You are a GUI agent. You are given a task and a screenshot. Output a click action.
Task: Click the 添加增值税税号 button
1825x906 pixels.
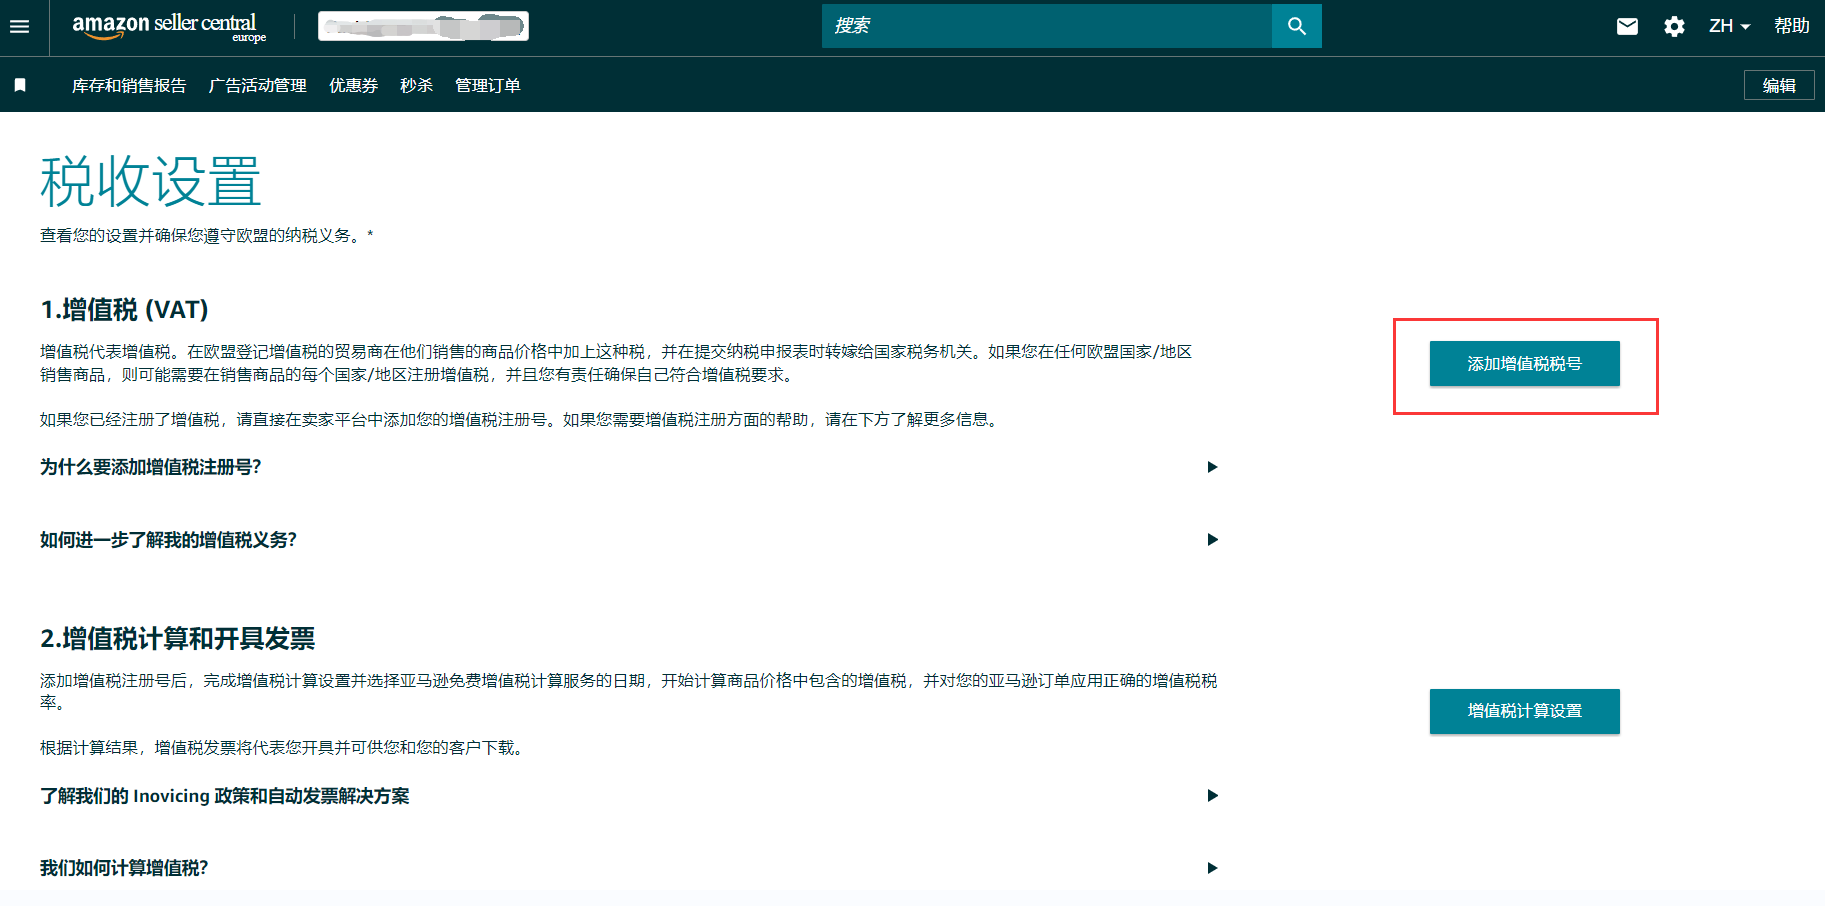[x=1524, y=364]
